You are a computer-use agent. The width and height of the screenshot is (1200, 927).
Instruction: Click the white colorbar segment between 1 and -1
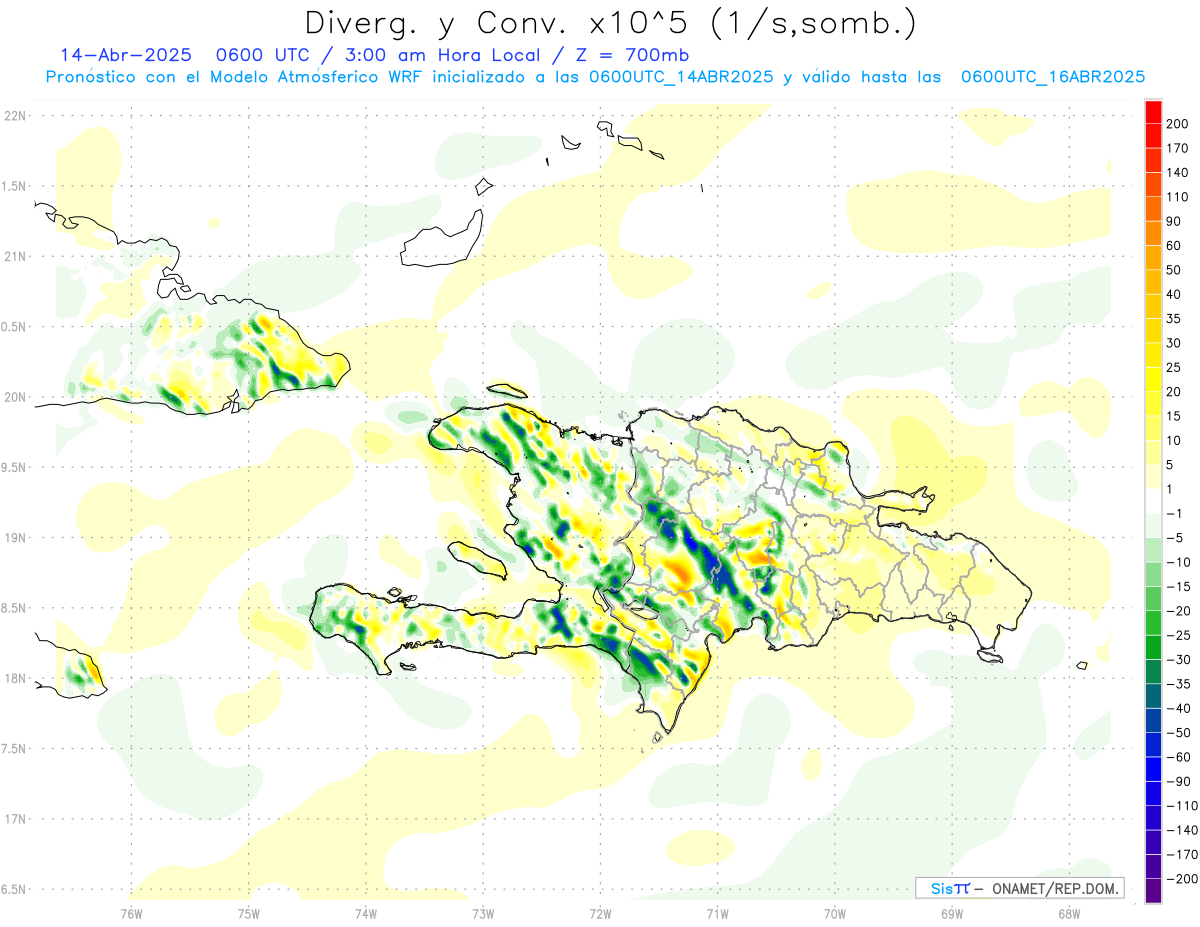point(1153,502)
